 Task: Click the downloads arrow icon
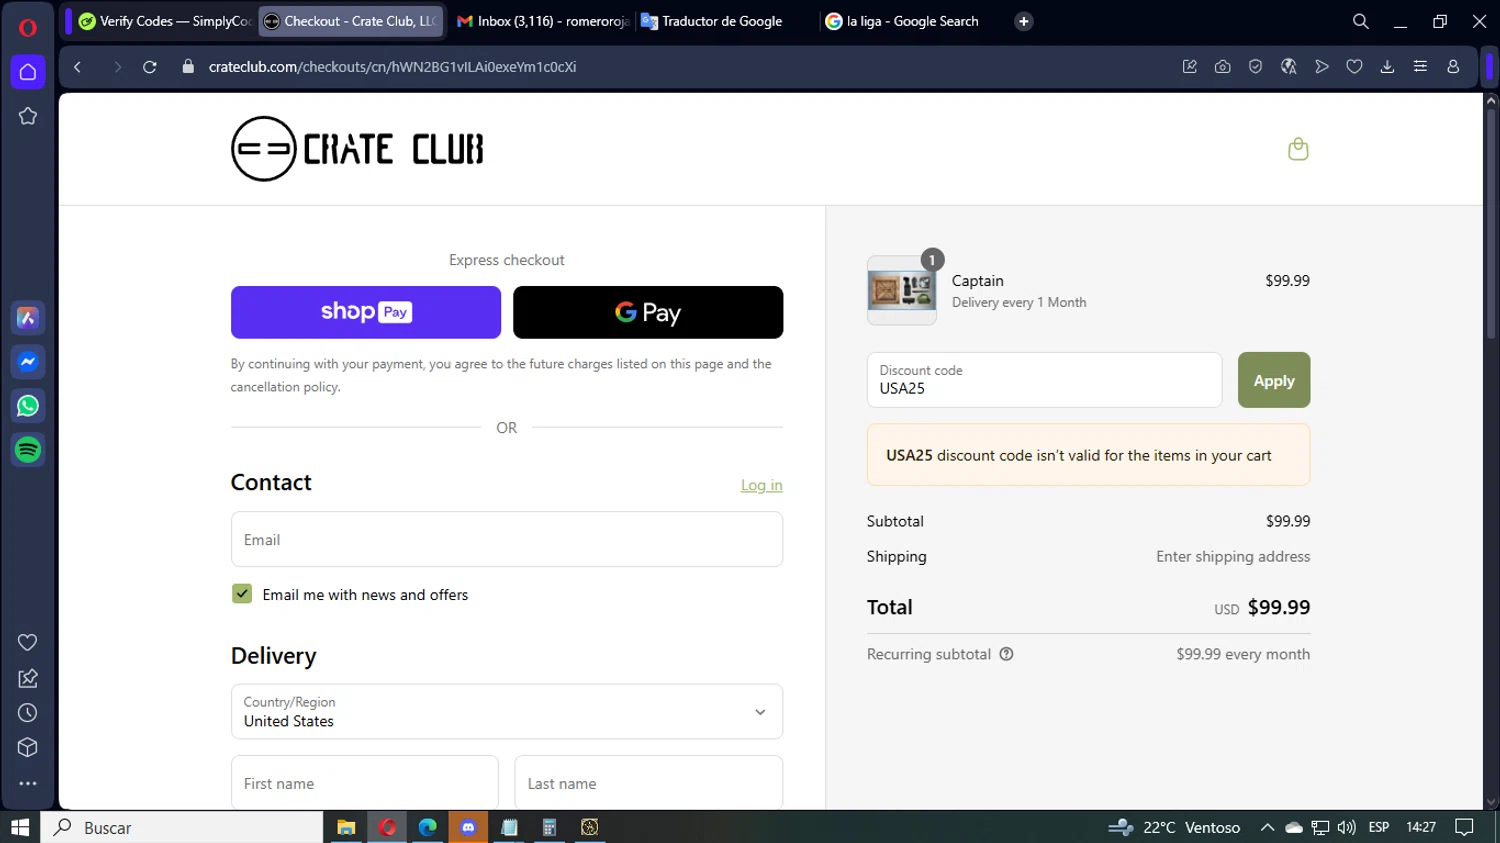(1387, 67)
